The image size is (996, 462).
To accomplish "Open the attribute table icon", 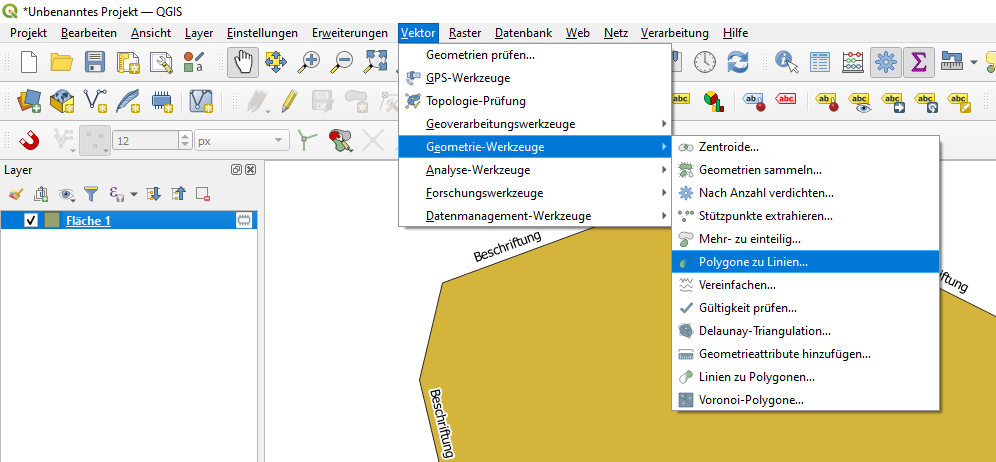I will [x=820, y=62].
